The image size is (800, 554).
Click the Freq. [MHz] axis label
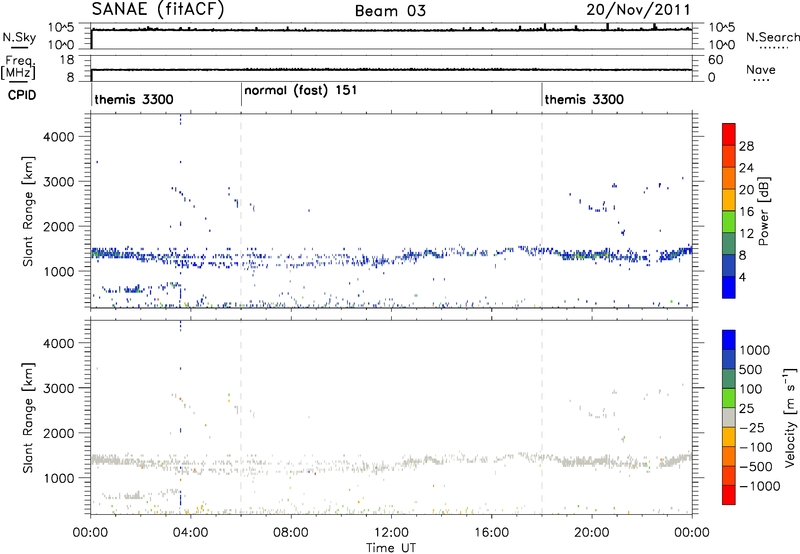[x=18, y=68]
